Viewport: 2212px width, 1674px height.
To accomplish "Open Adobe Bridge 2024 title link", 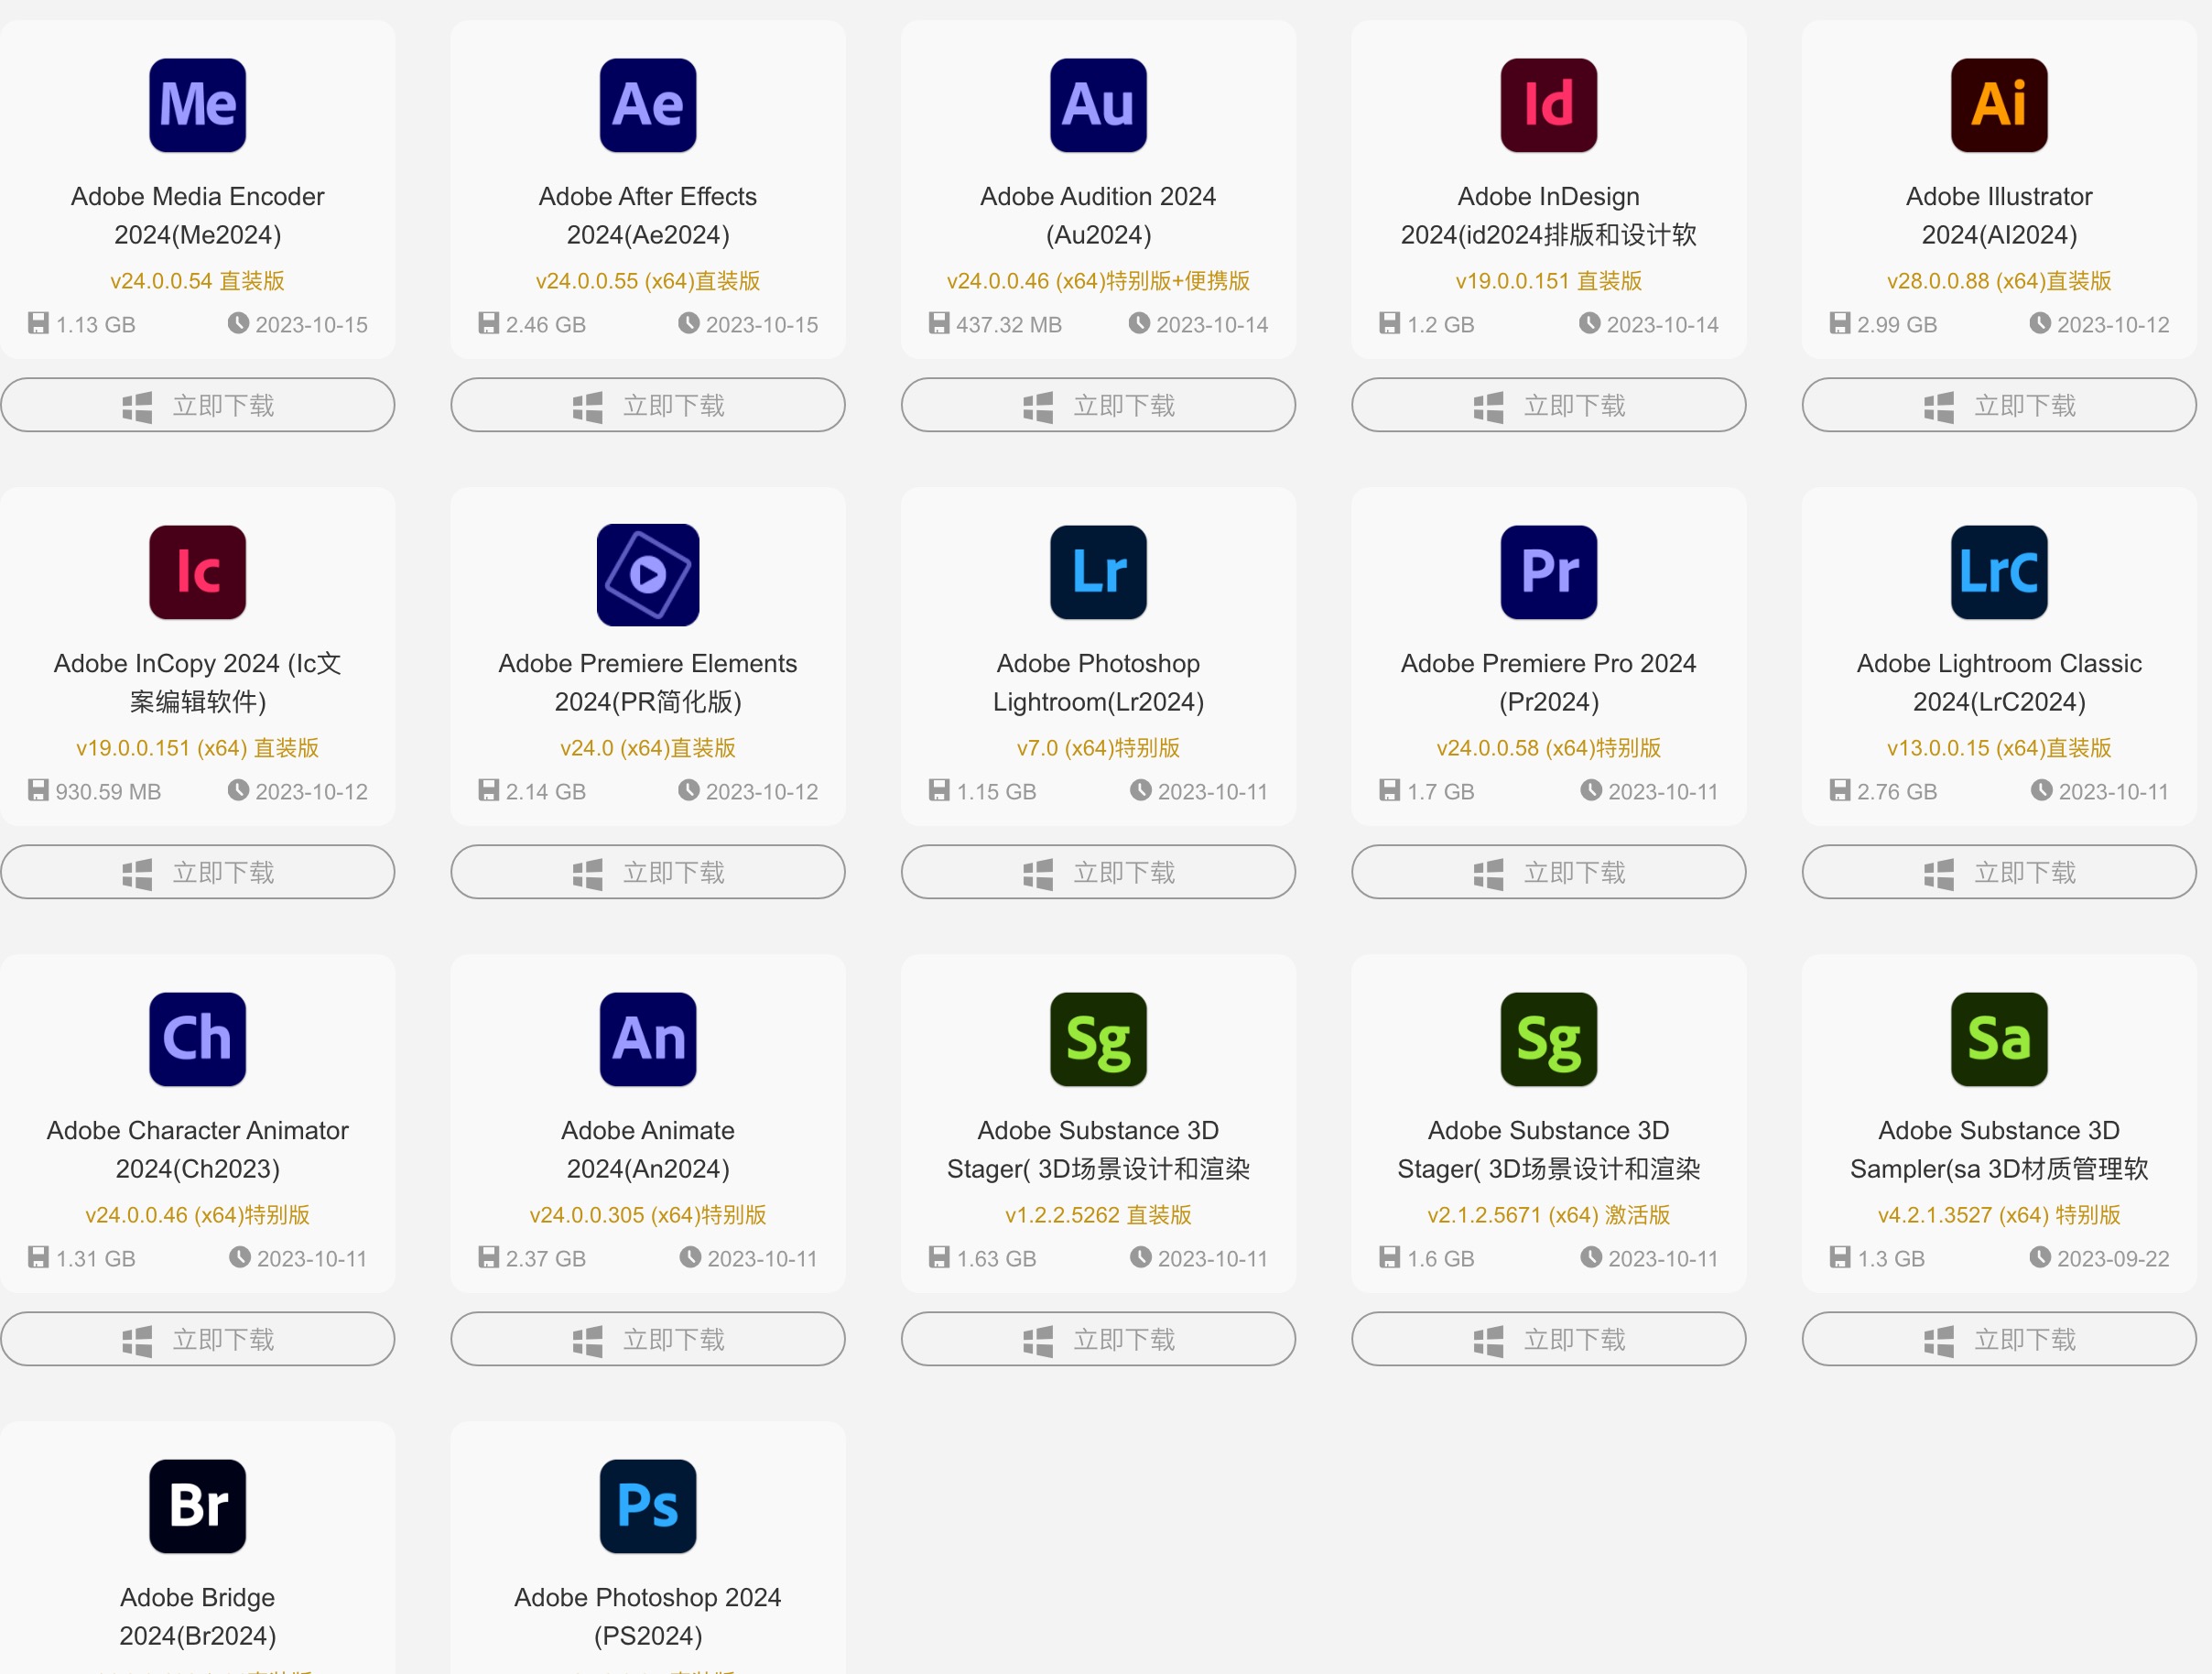I will pos(197,1616).
